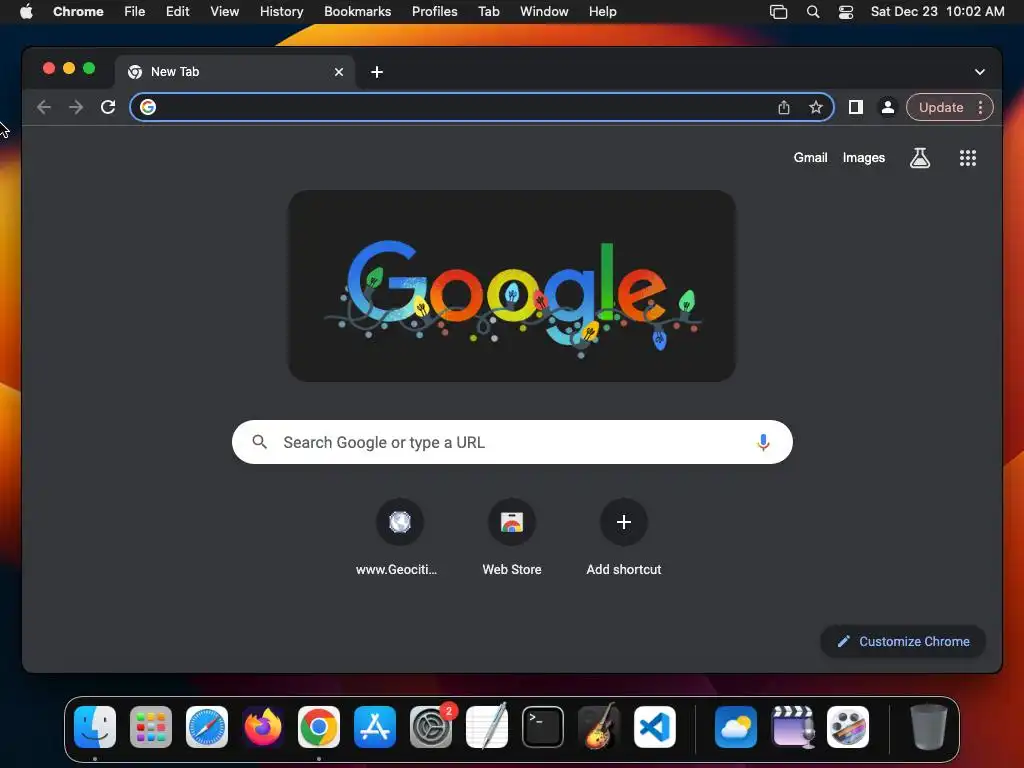Screen dimensions: 1024x768
Task: Reload the page with the refresh icon
Action: [108, 107]
